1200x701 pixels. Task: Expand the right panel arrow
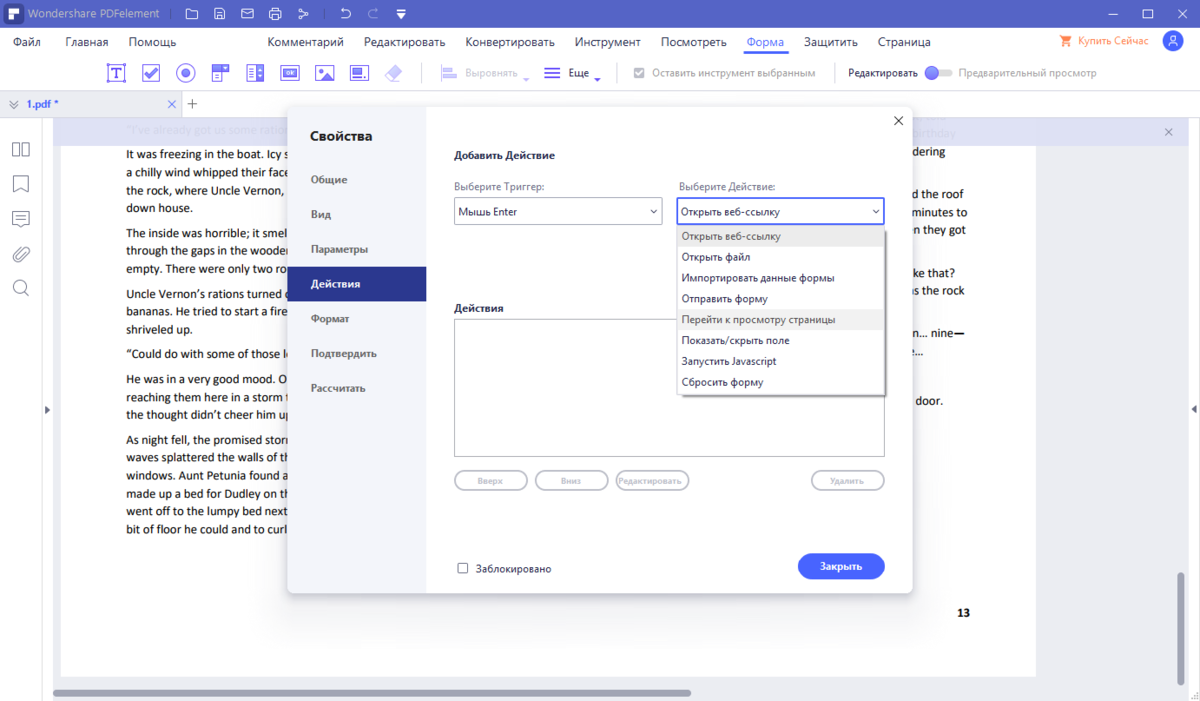(x=1194, y=410)
